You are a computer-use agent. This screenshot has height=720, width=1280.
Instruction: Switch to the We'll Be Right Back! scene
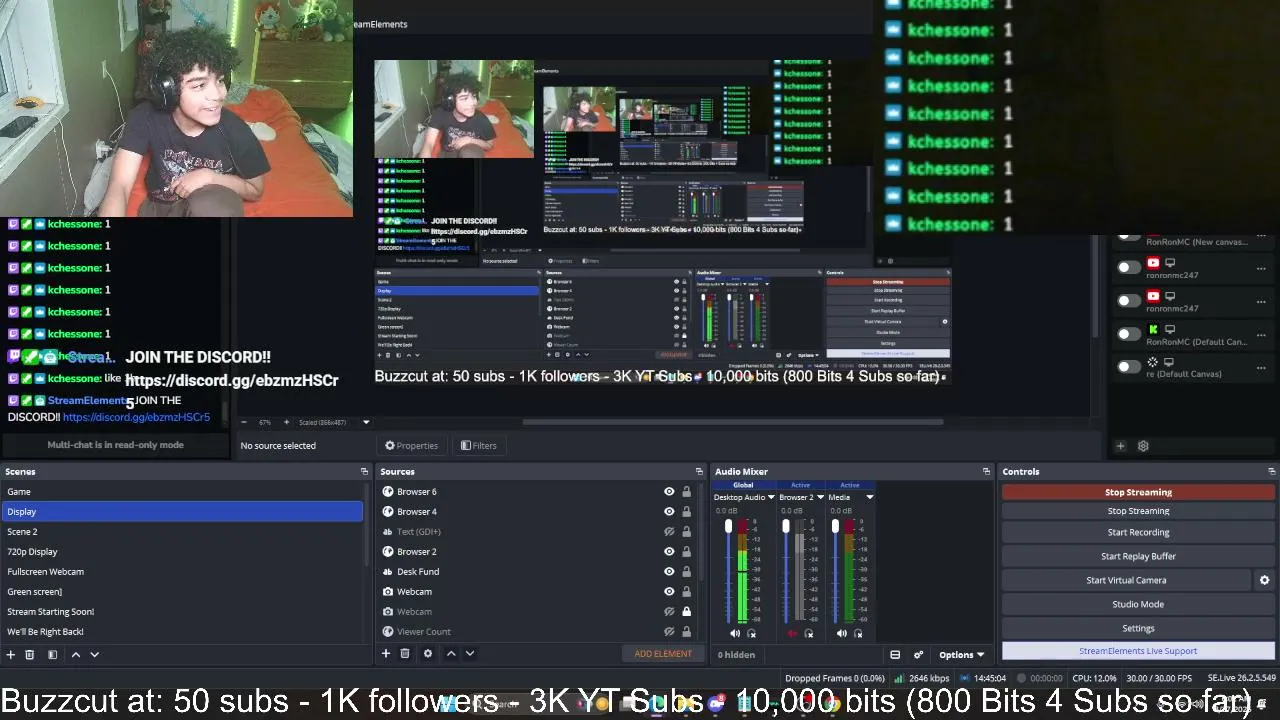pos(182,632)
